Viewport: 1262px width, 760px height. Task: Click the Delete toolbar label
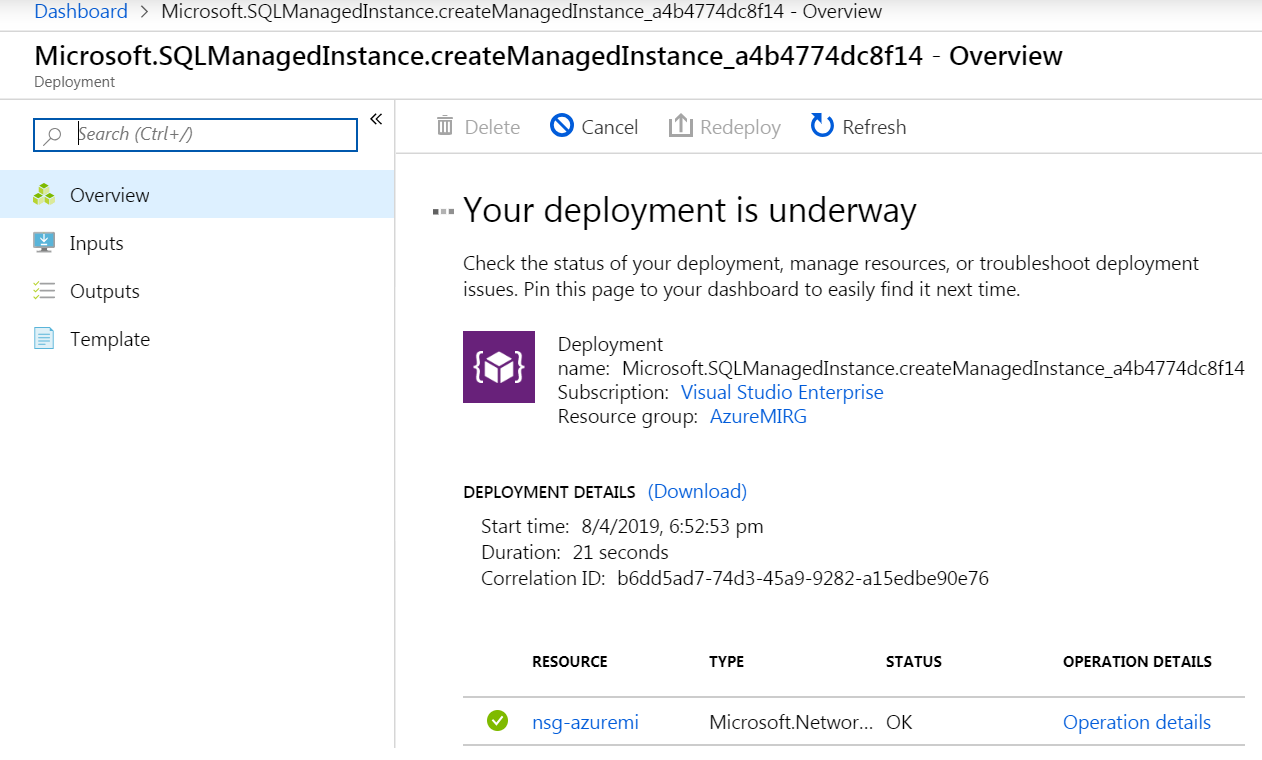[x=492, y=127]
